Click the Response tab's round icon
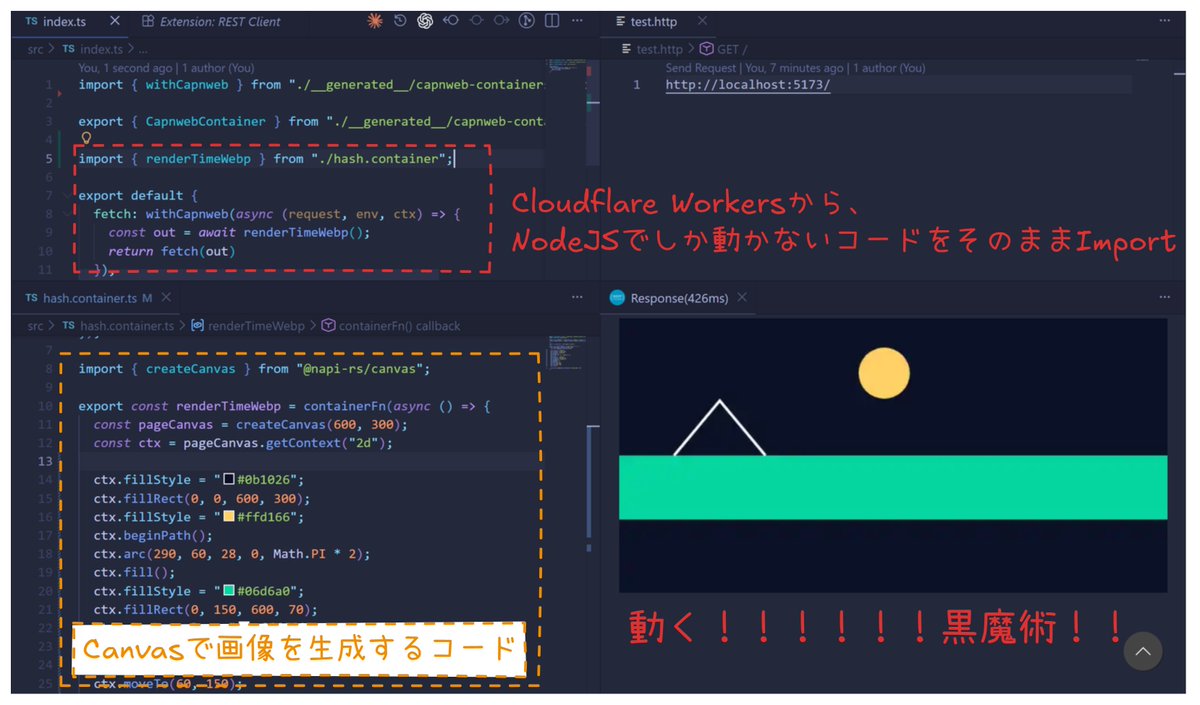The image size is (1200, 705). pos(617,298)
